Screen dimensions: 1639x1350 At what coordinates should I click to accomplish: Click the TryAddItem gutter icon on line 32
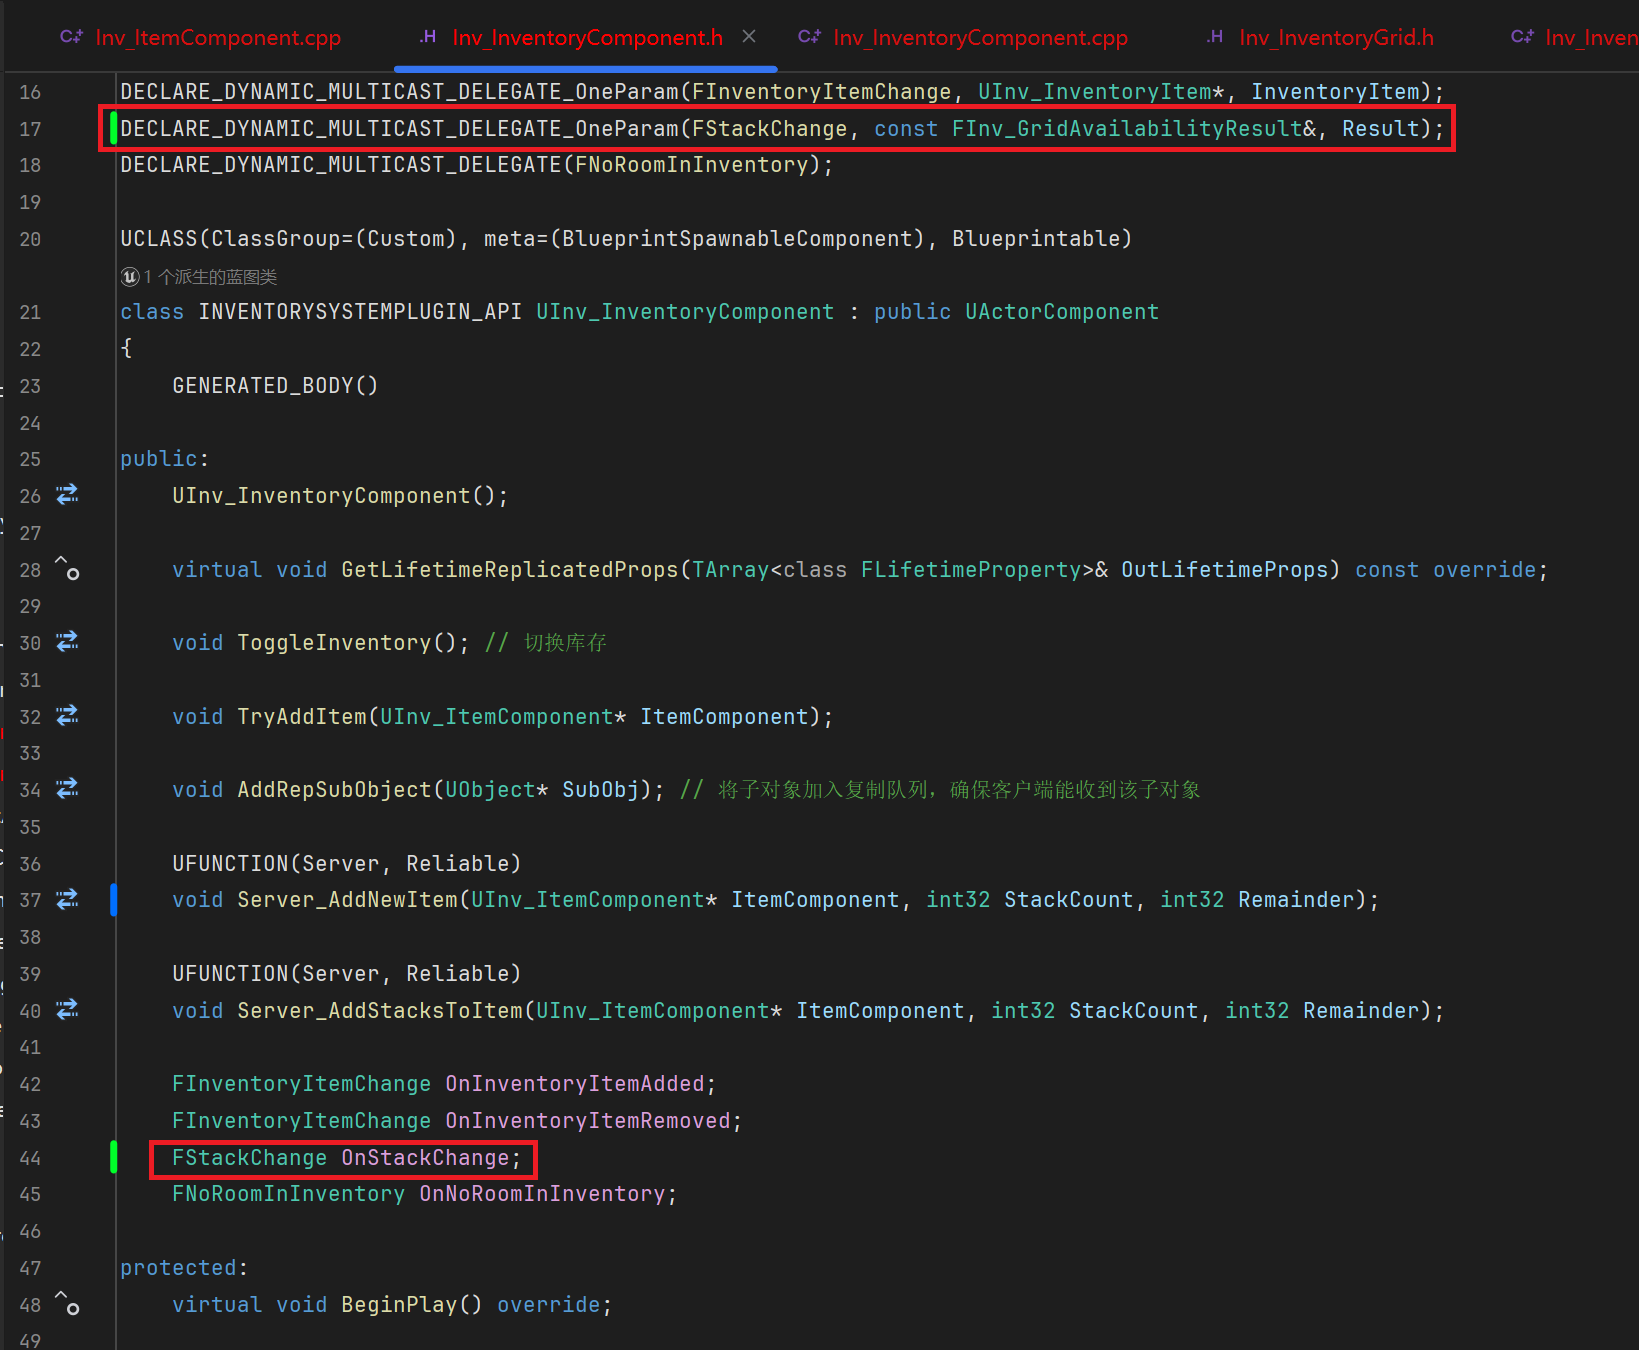(67, 716)
